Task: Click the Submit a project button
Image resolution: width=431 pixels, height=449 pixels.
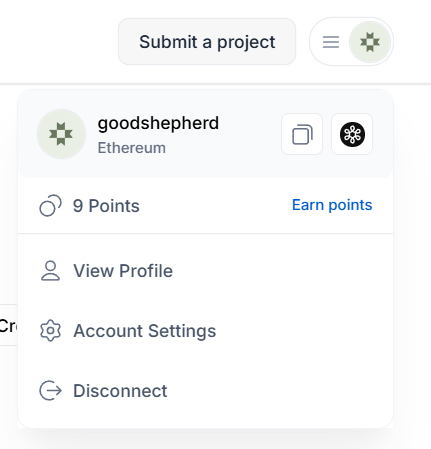Action: tap(207, 42)
